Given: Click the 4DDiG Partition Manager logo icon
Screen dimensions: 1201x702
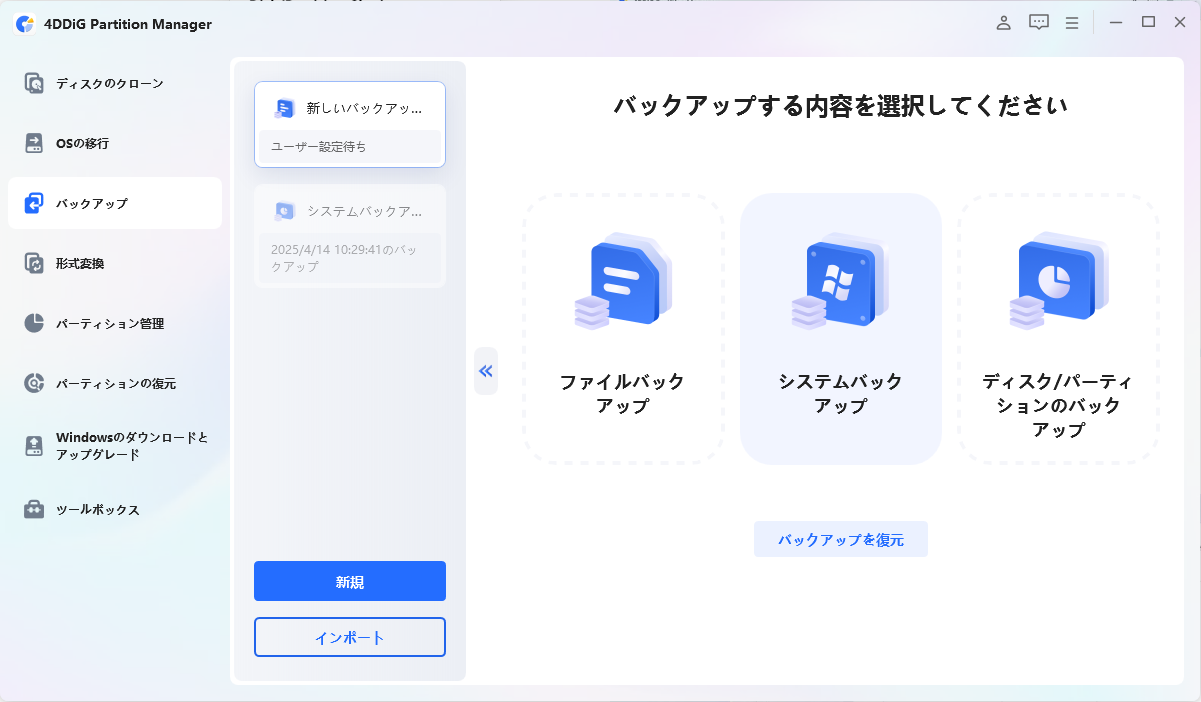Looking at the screenshot, I should (x=25, y=24).
